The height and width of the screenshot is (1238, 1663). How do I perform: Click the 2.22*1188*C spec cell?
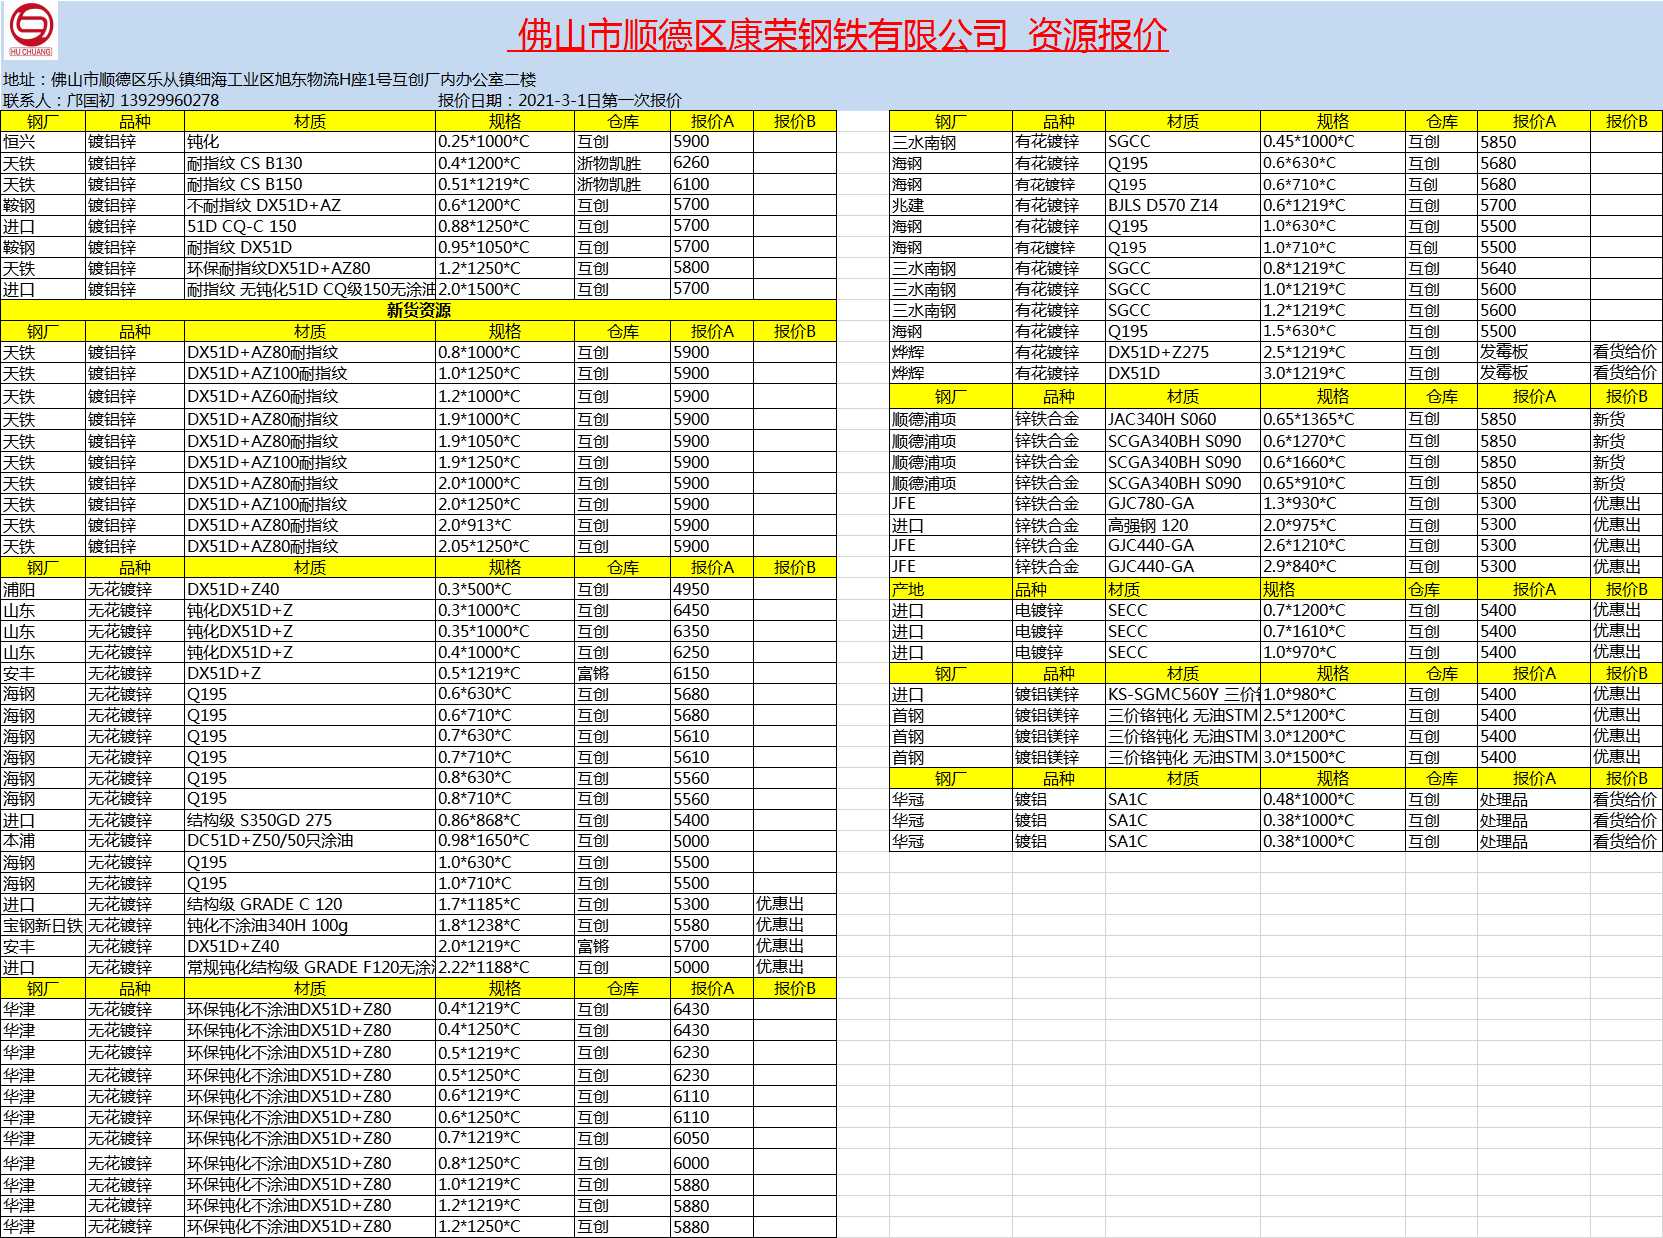tap(505, 967)
